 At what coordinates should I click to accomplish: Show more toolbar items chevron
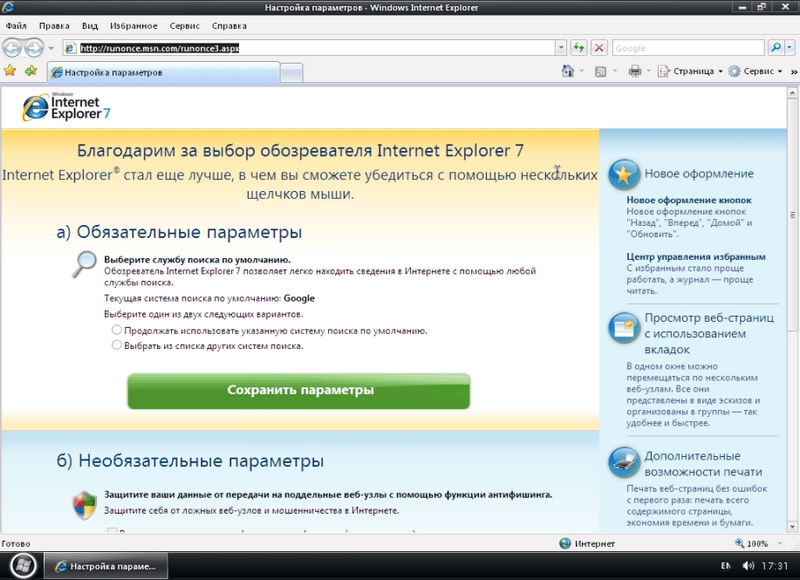[x=794, y=71]
